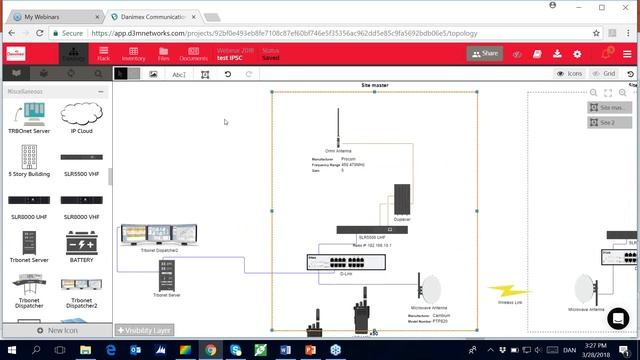Select the pointer tool
Screen dimensions: 640x360
tap(120, 74)
